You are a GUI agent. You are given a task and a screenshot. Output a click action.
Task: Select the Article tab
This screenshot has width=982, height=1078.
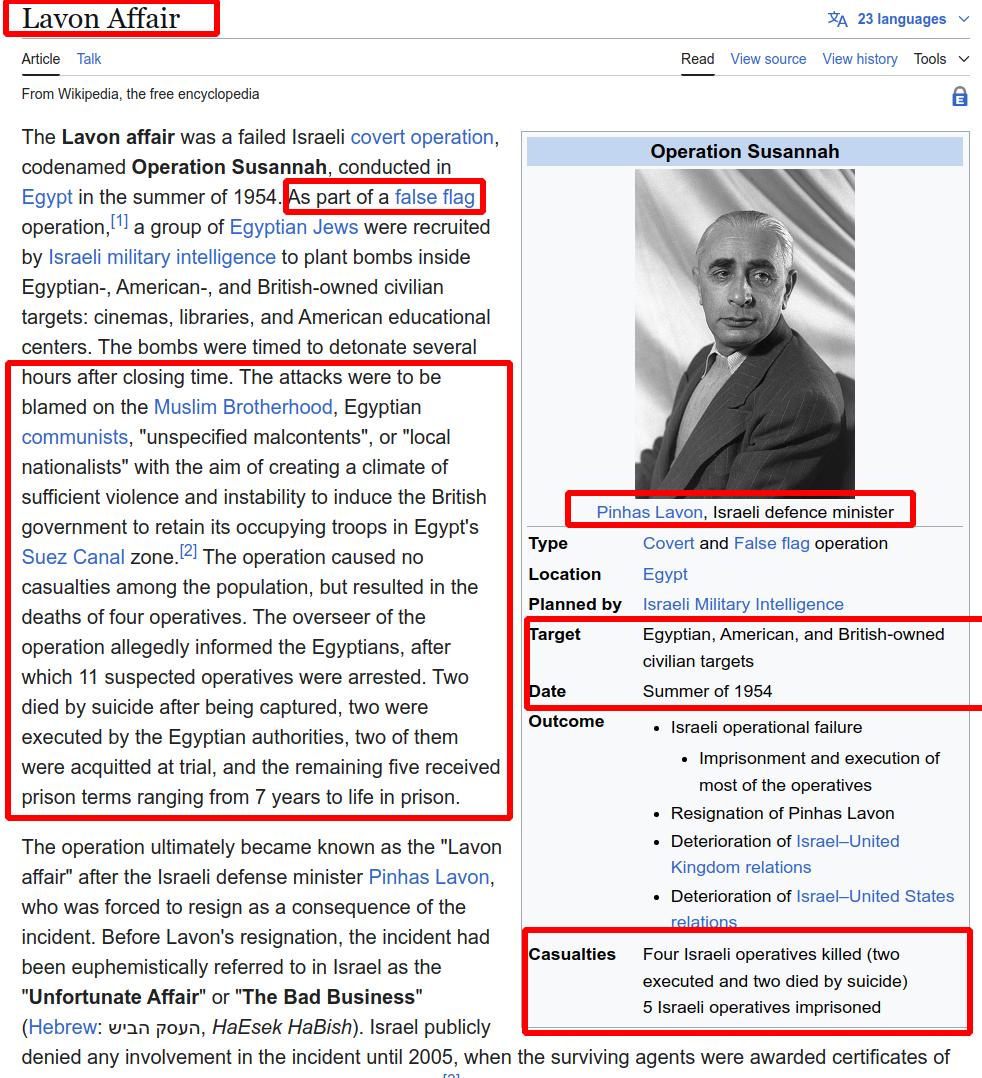(x=41, y=59)
